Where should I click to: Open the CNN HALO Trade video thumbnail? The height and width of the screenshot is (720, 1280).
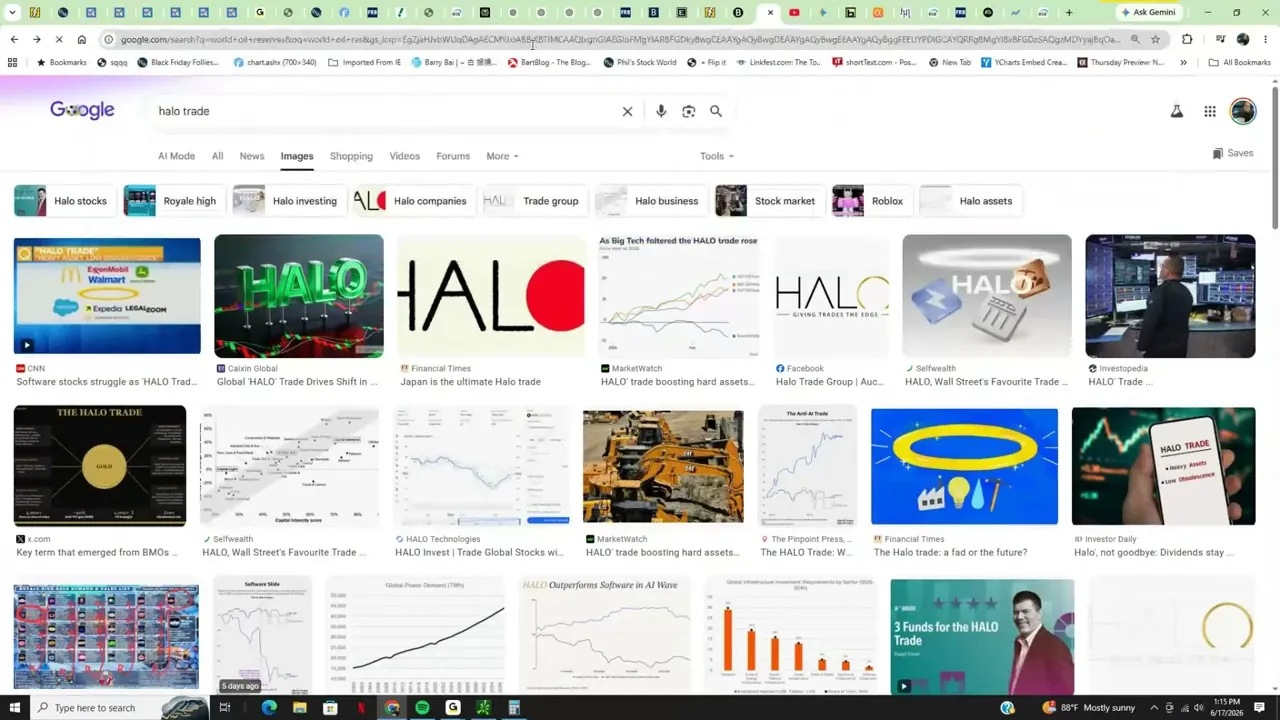107,296
